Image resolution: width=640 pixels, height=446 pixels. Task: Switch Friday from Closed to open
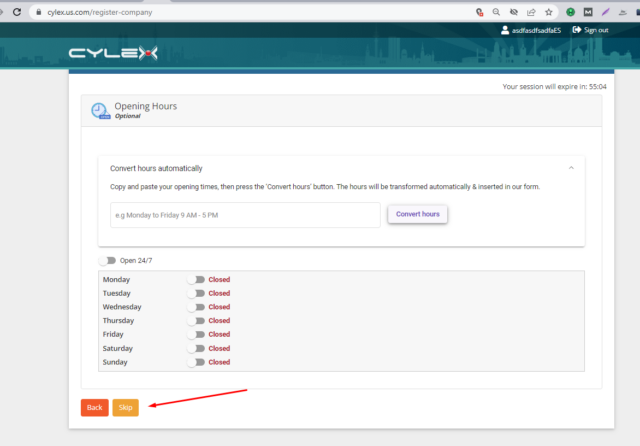196,335
